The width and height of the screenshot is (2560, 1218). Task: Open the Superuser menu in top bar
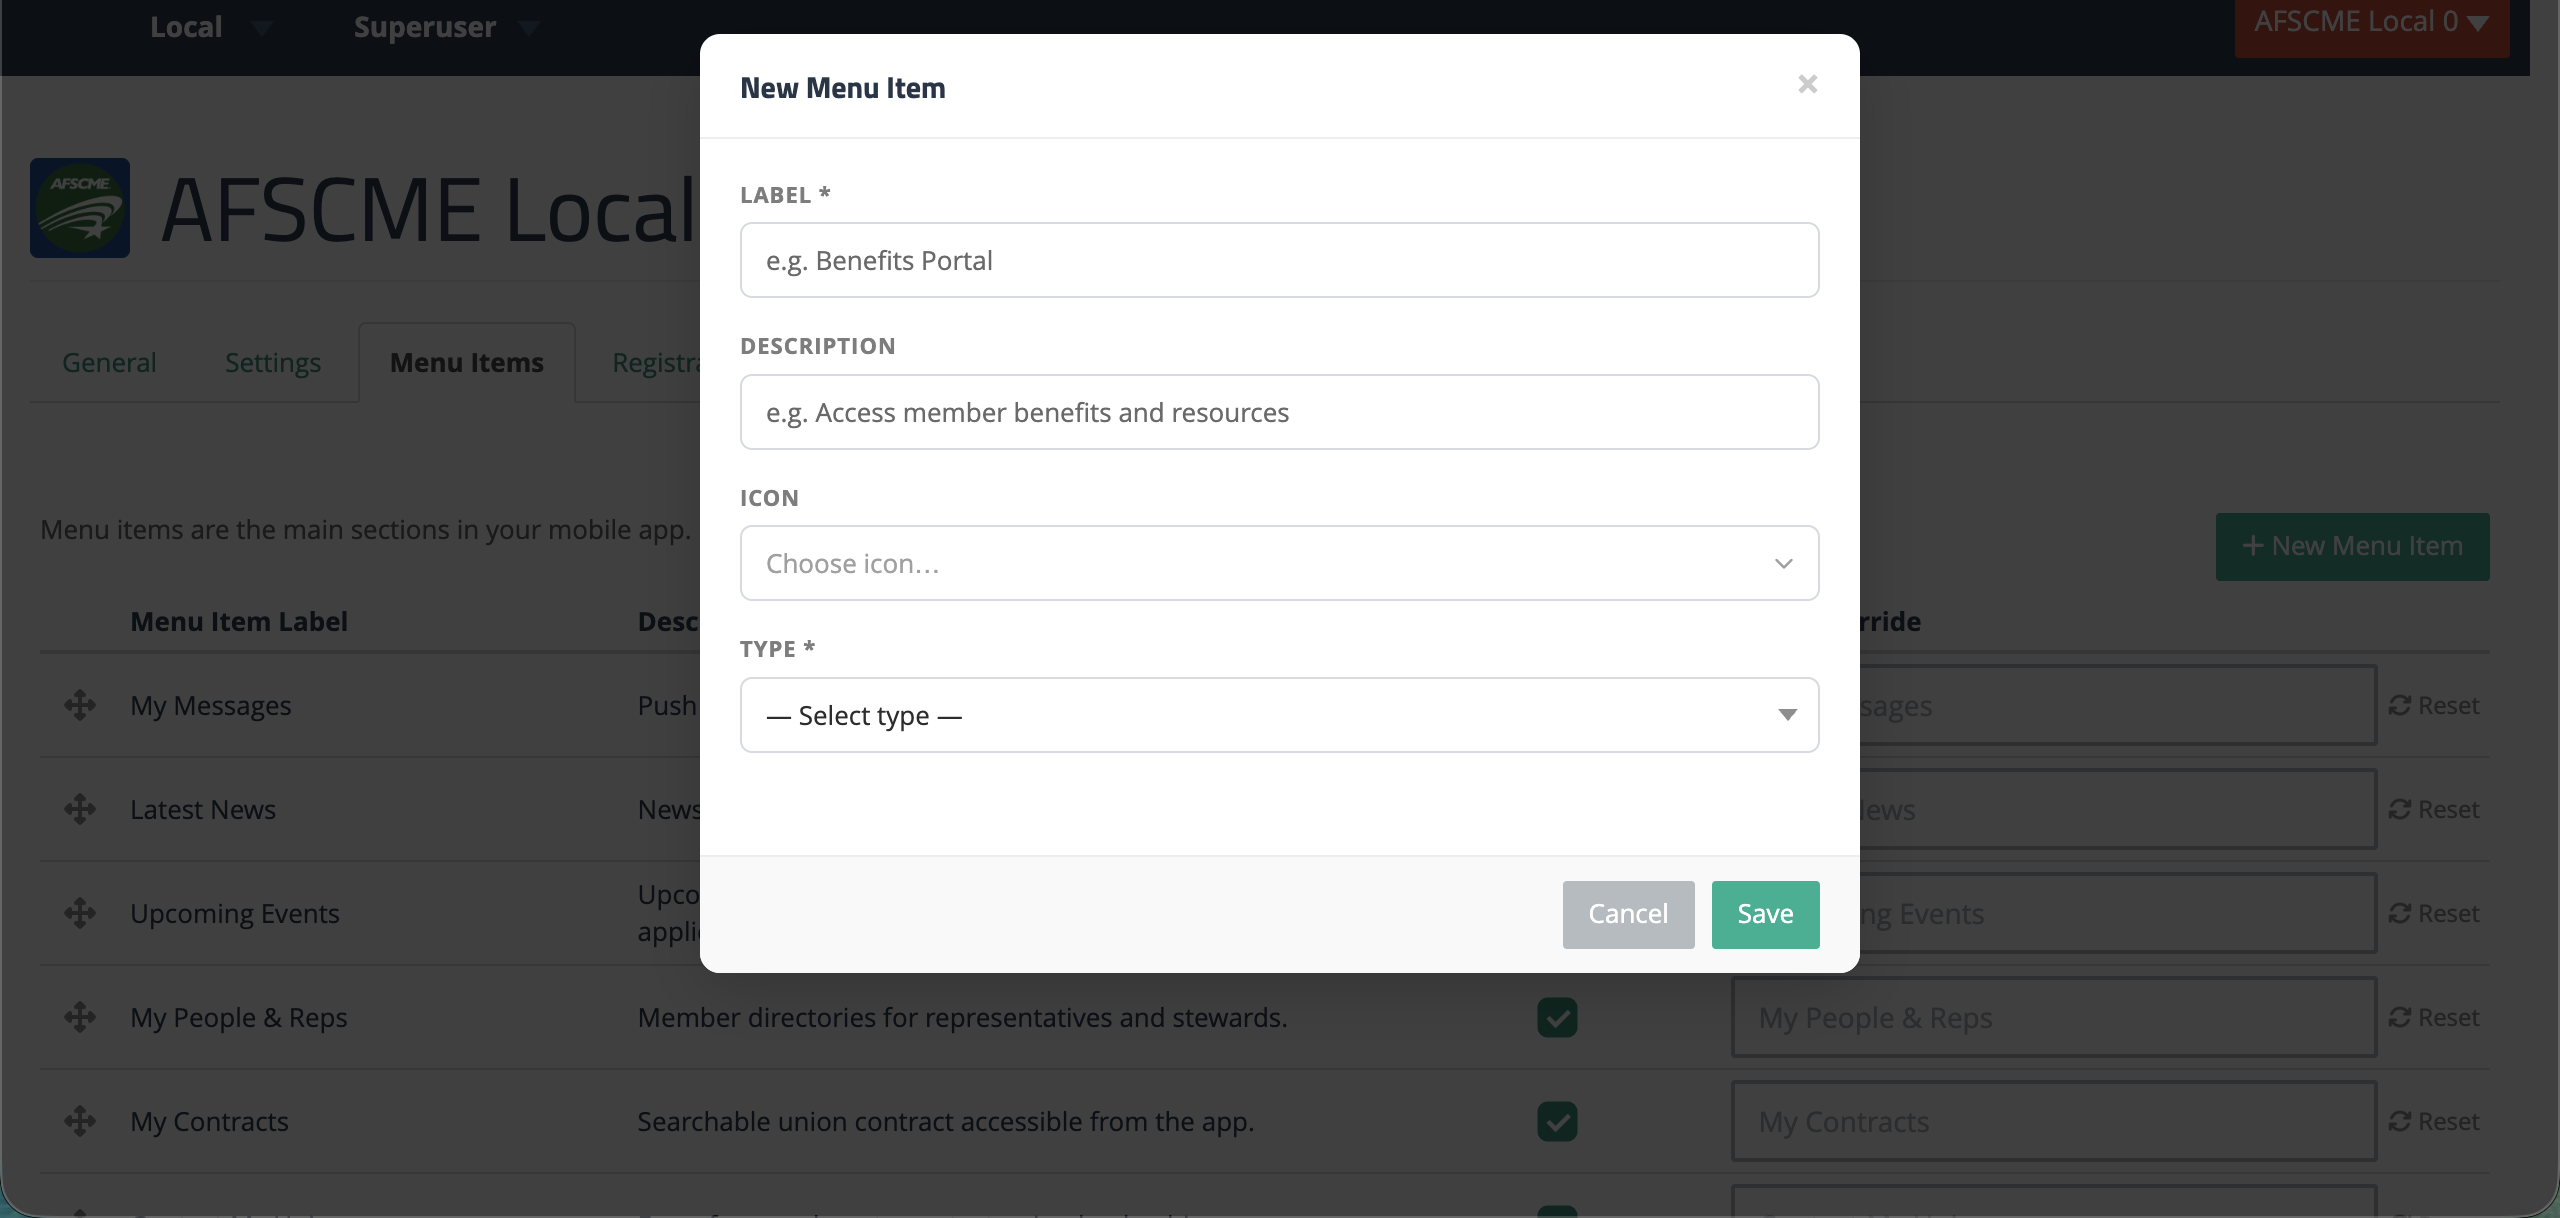[446, 27]
